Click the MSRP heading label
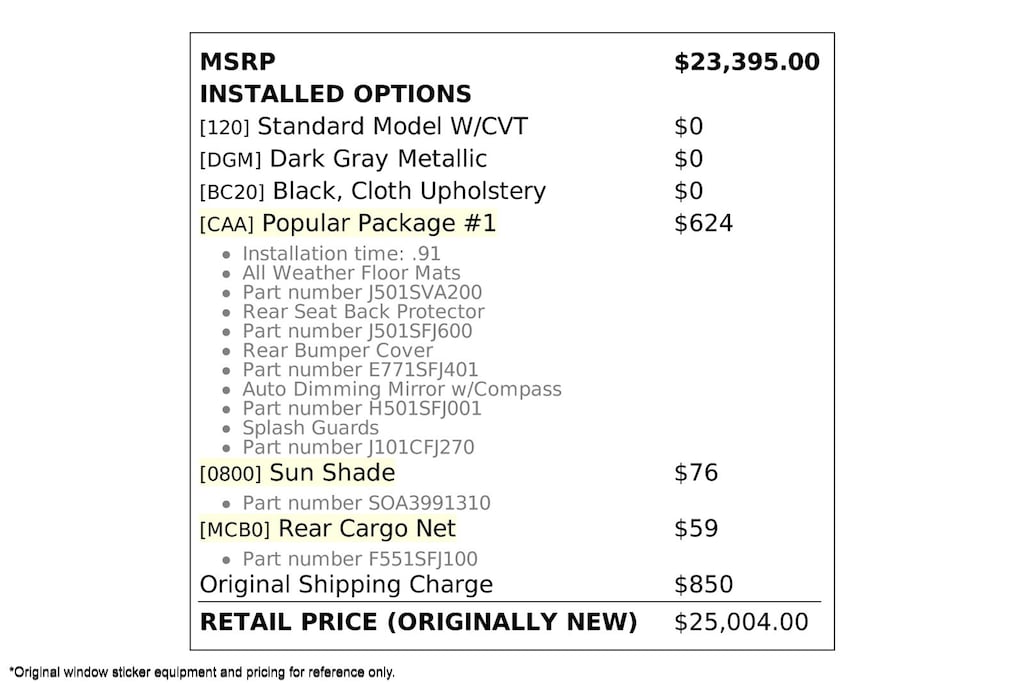The width and height of the screenshot is (1024, 683). click(x=238, y=62)
